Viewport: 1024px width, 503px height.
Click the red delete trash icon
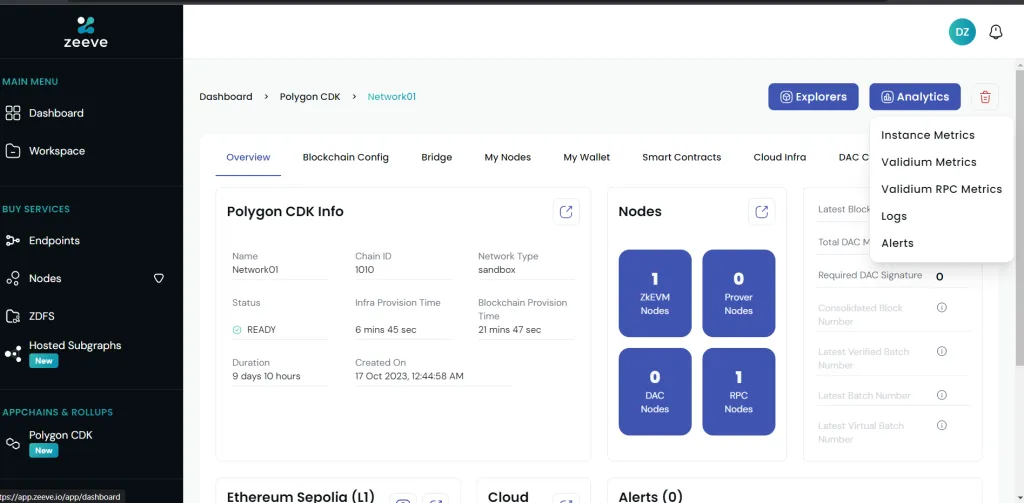(x=985, y=97)
